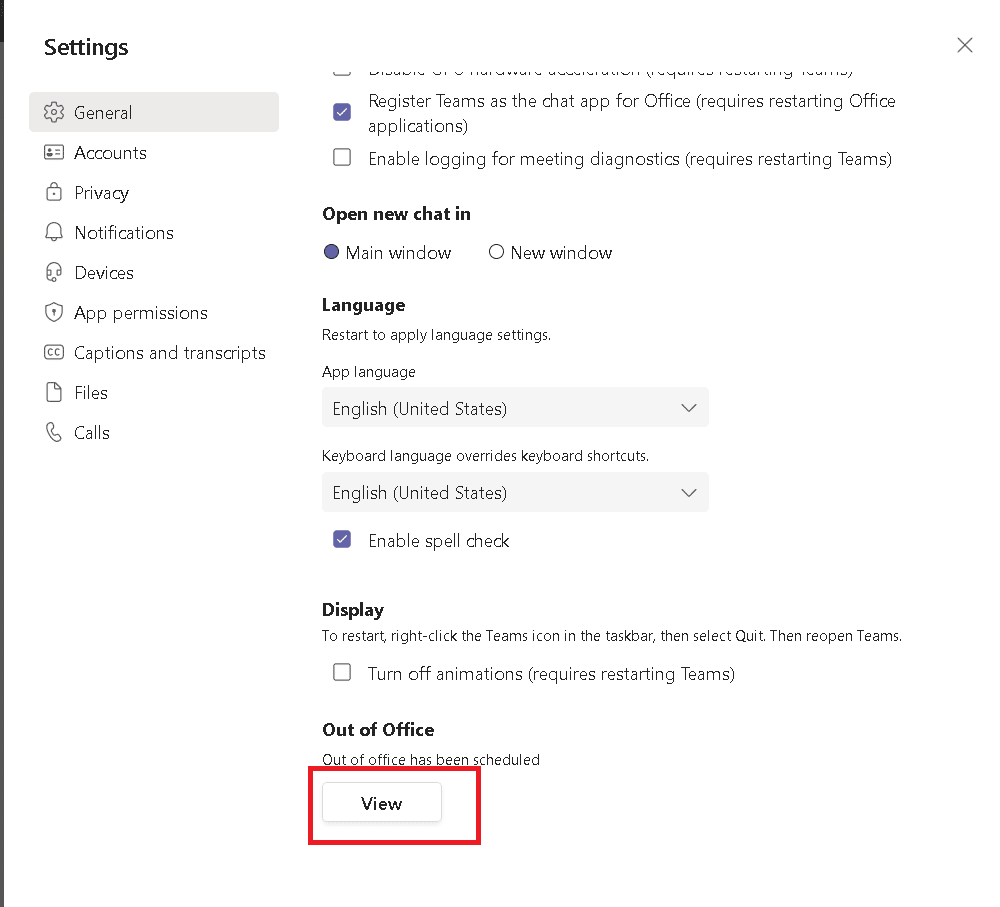Select Main window radio option
Image resolution: width=1000 pixels, height=907 pixels.
coord(331,252)
